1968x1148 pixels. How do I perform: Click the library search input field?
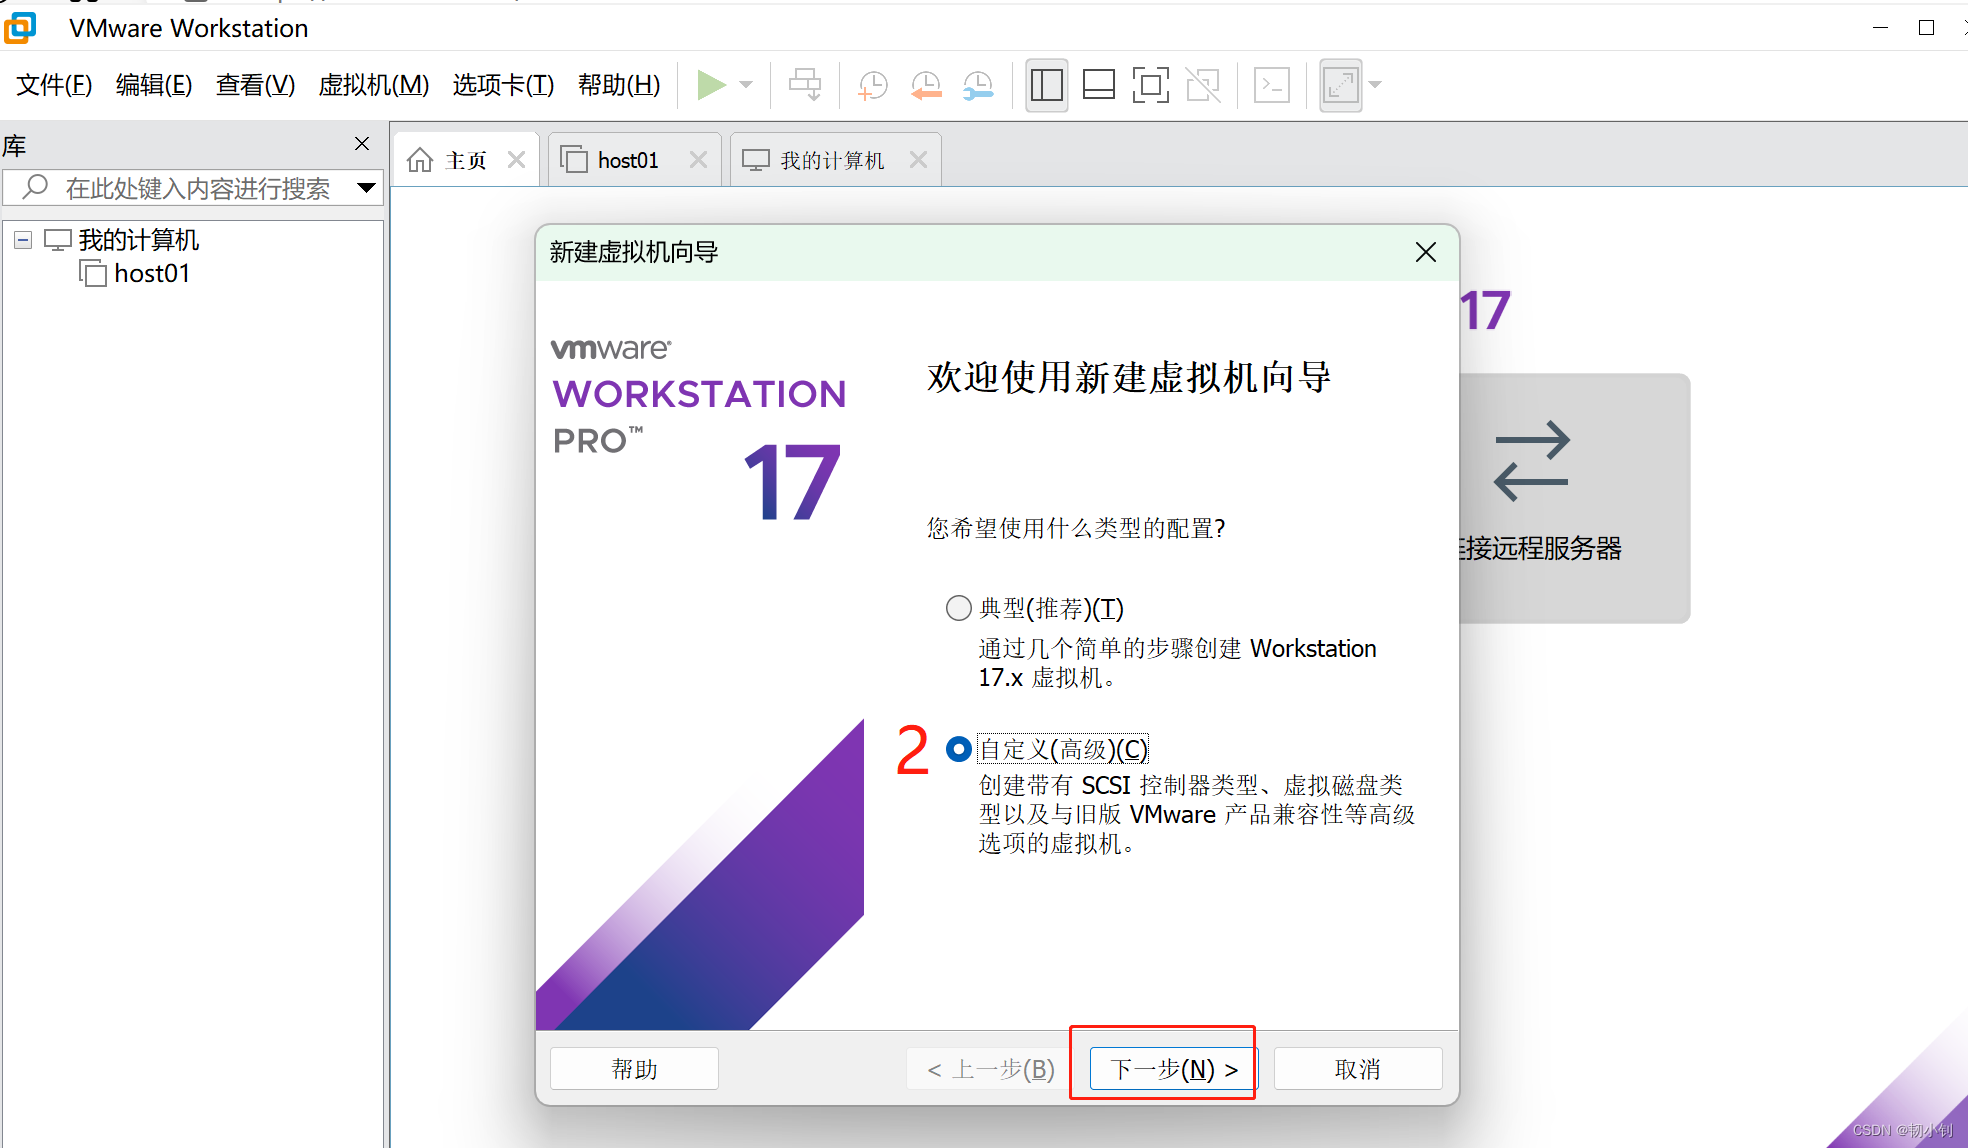point(197,188)
